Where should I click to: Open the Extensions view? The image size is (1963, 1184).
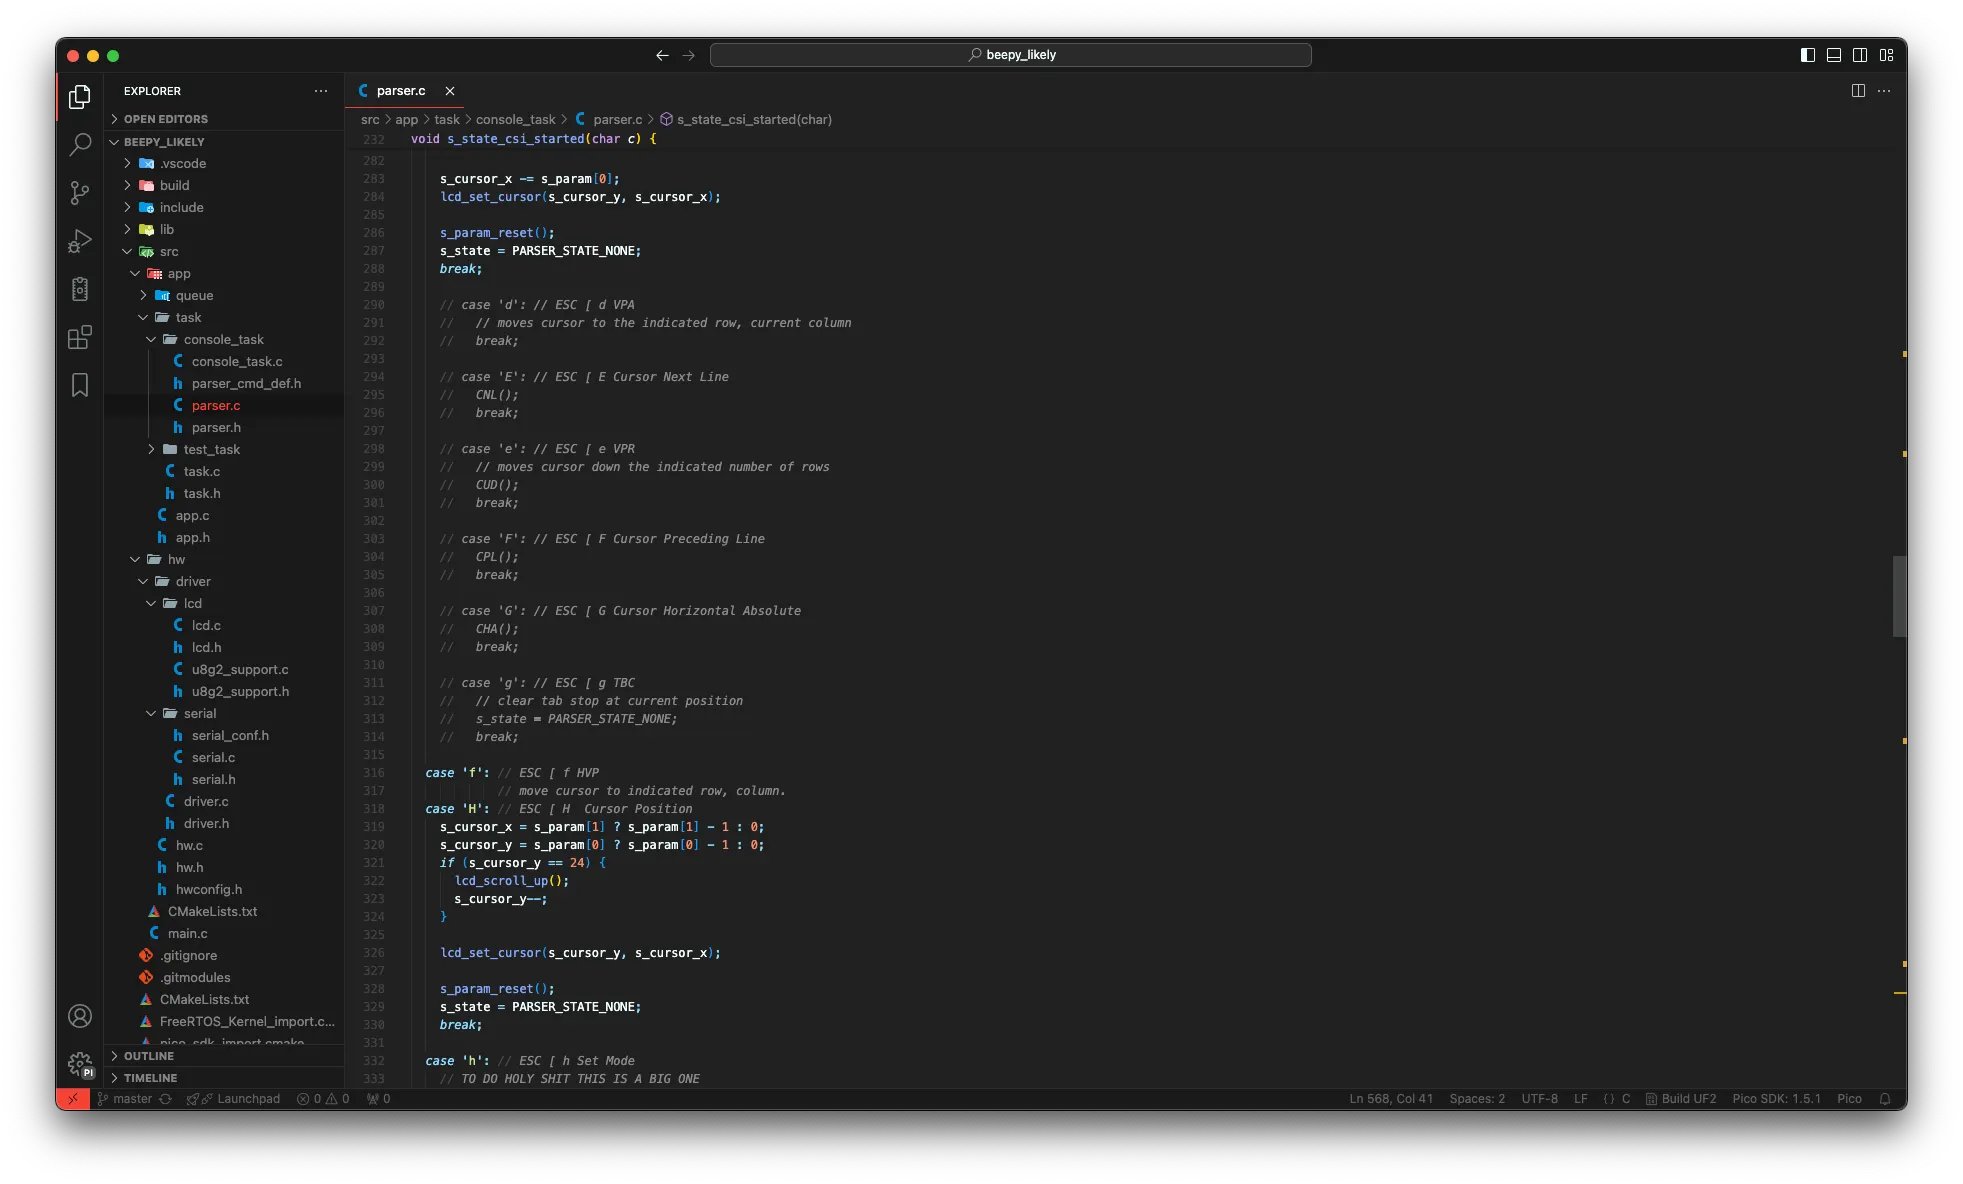pos(80,337)
